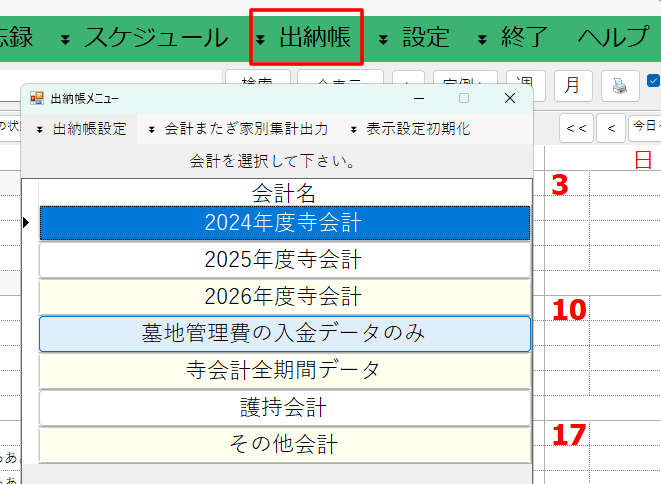This screenshot has height=484, width=661.
Task: Click the printer icon in toolbar
Action: (620, 86)
